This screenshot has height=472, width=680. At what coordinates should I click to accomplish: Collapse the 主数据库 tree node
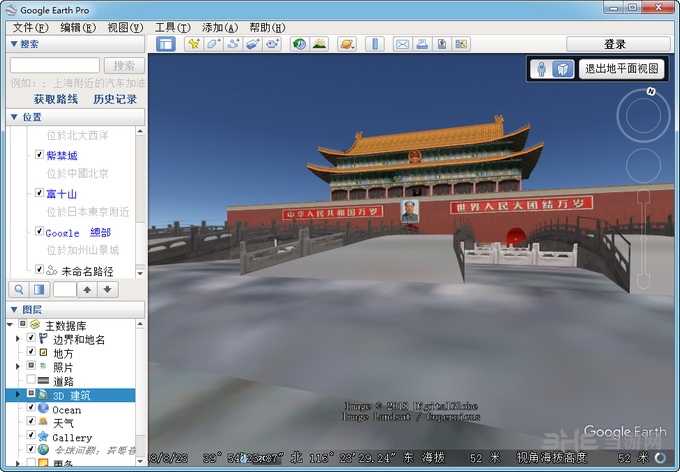tap(10, 324)
